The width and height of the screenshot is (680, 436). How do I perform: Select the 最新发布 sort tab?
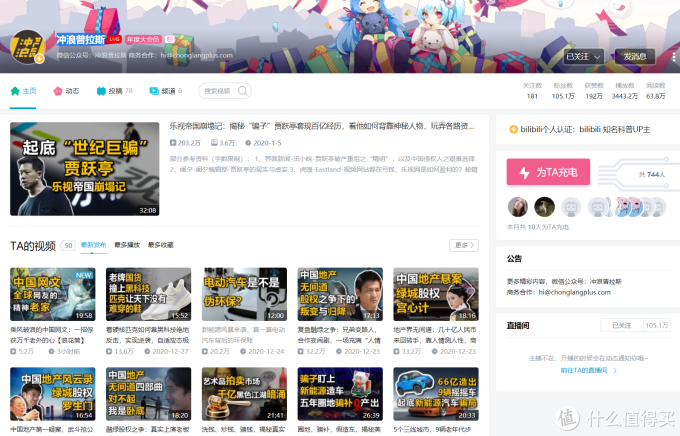[93, 245]
